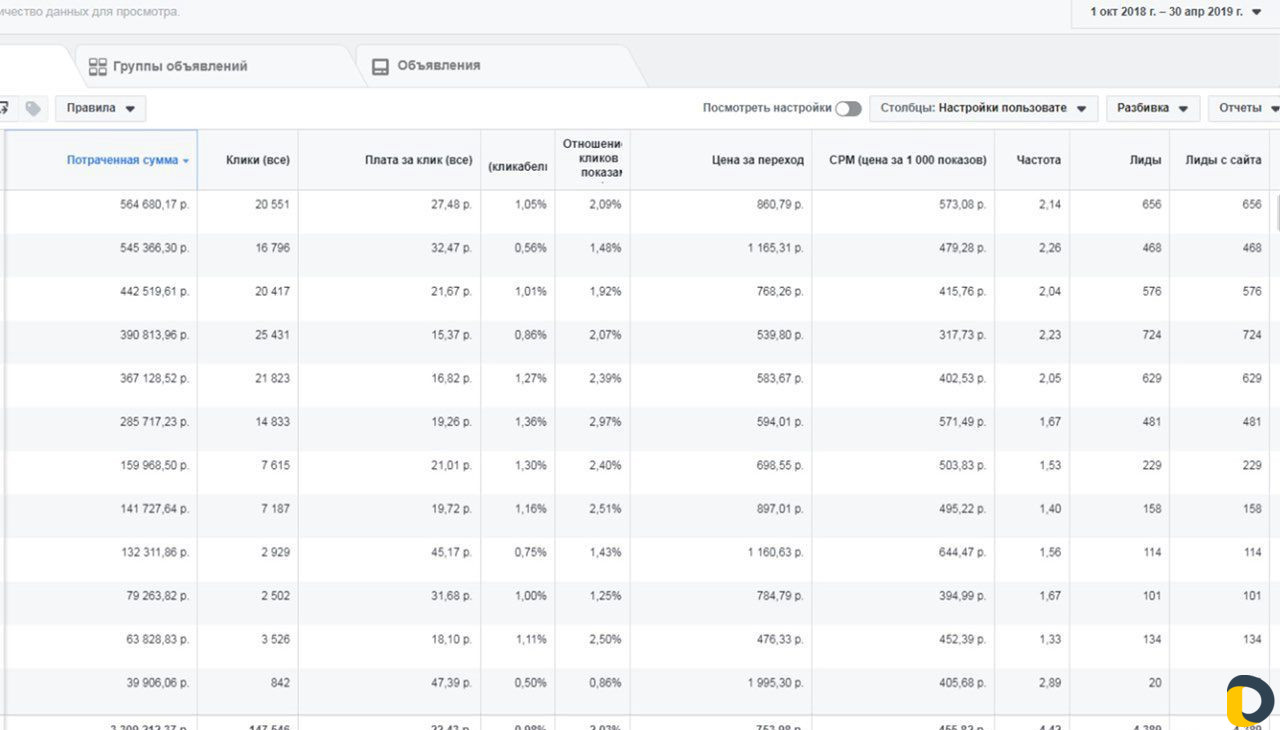Image resolution: width=1280 pixels, height=730 pixels.
Task: Toggle the Посмотреть настройки switch
Action: 848,108
